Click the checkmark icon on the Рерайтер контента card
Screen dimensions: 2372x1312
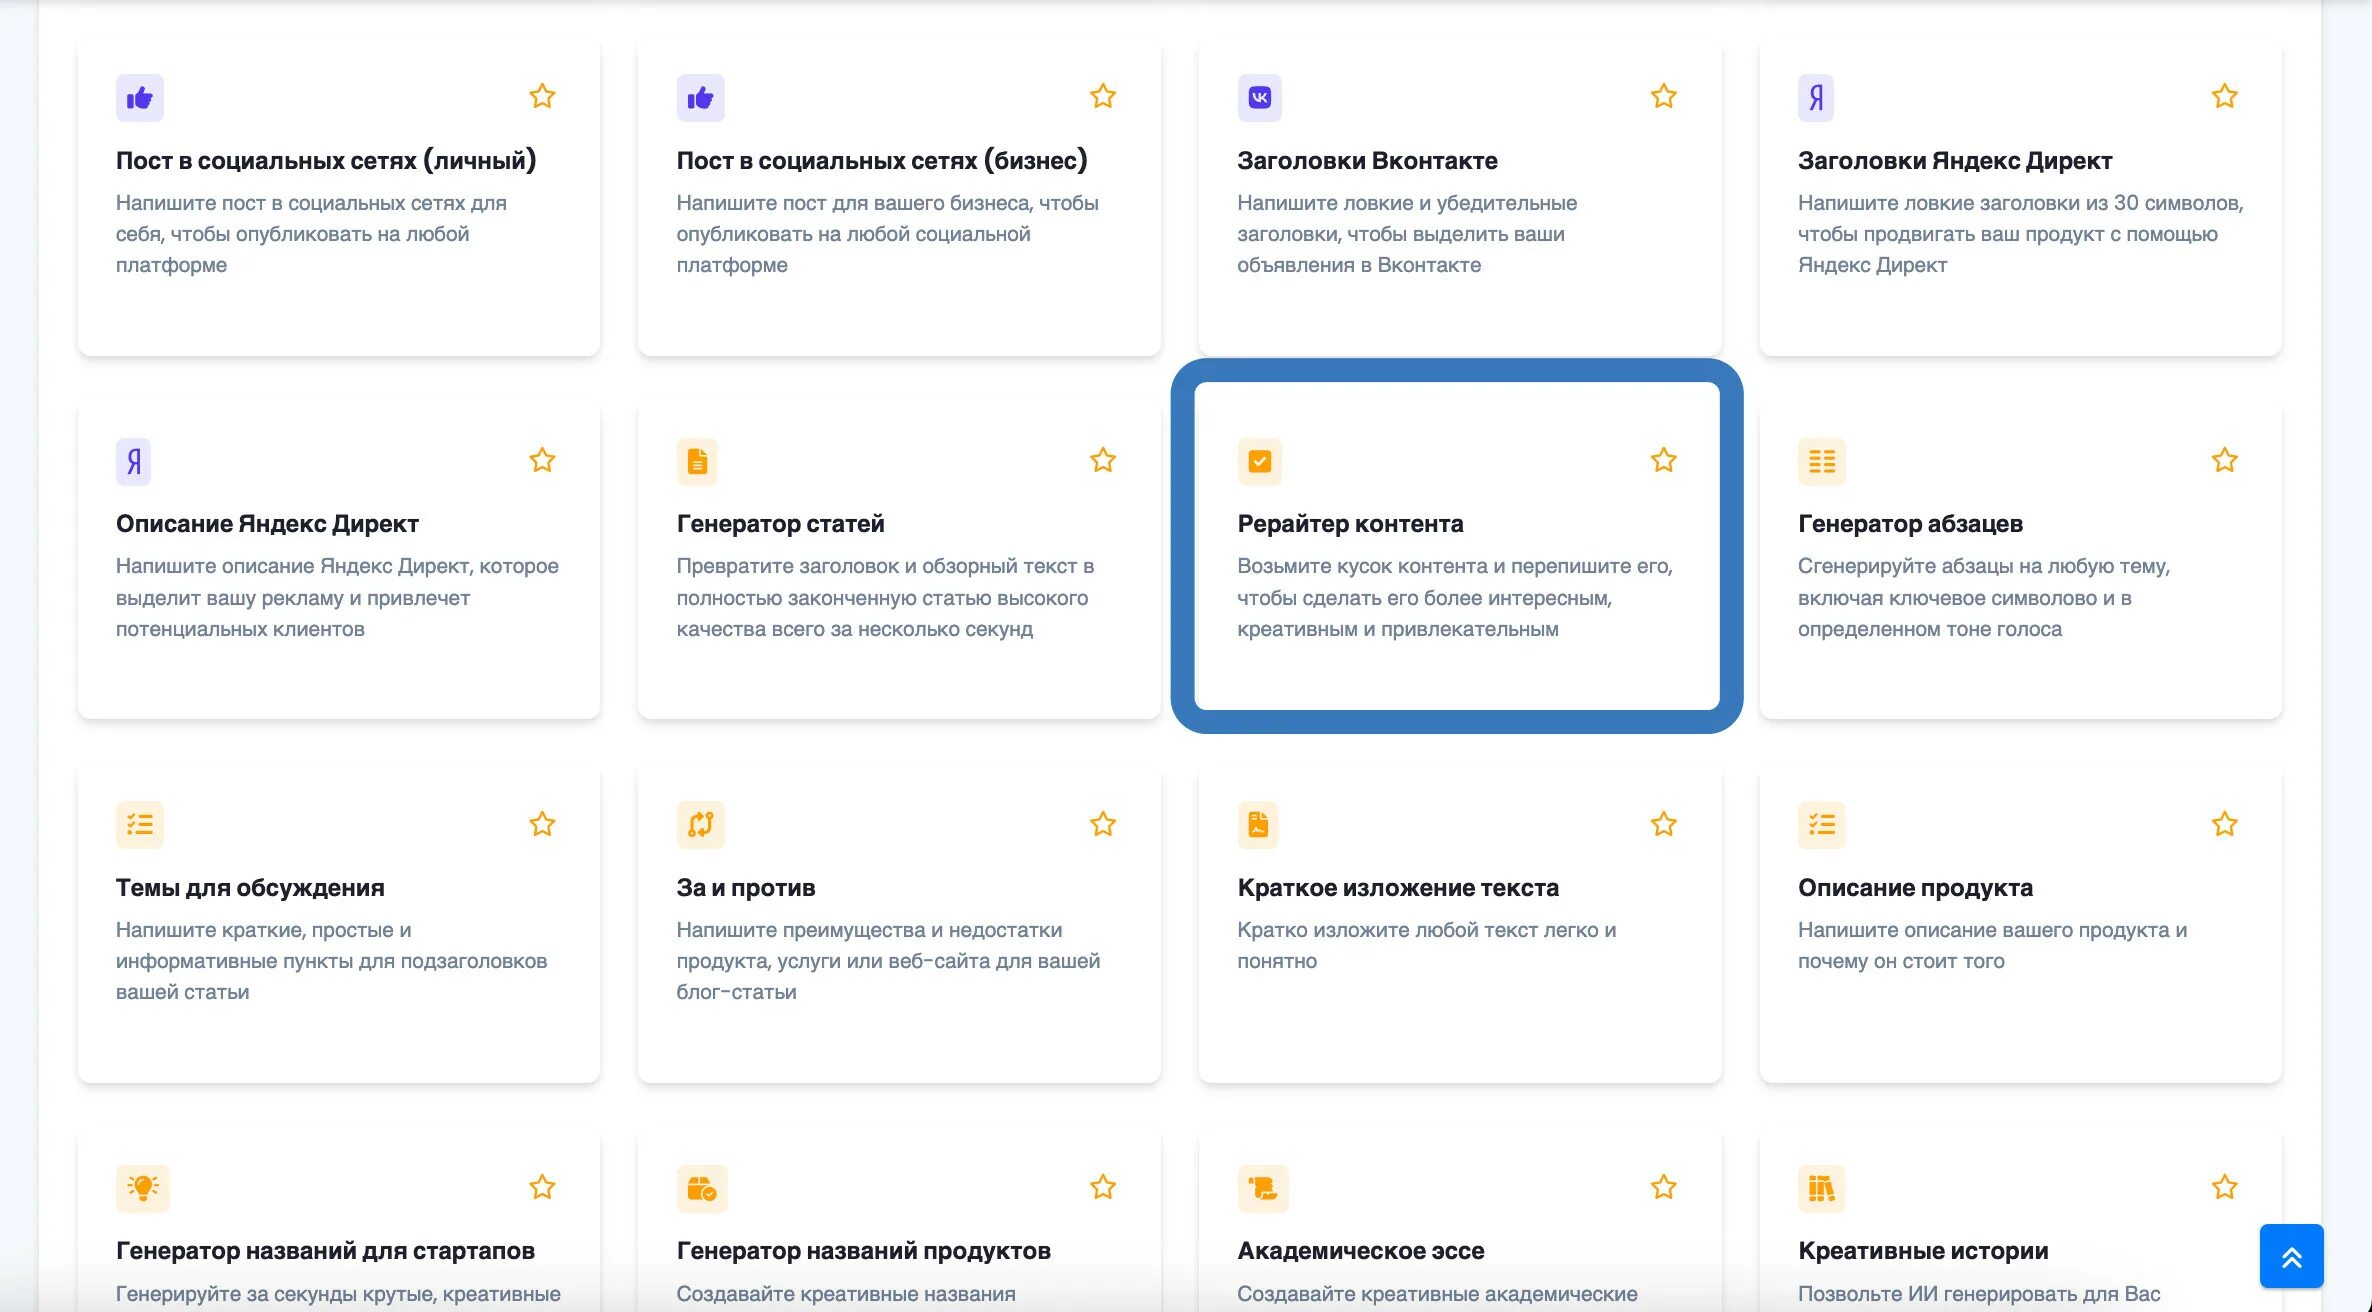[x=1259, y=462]
